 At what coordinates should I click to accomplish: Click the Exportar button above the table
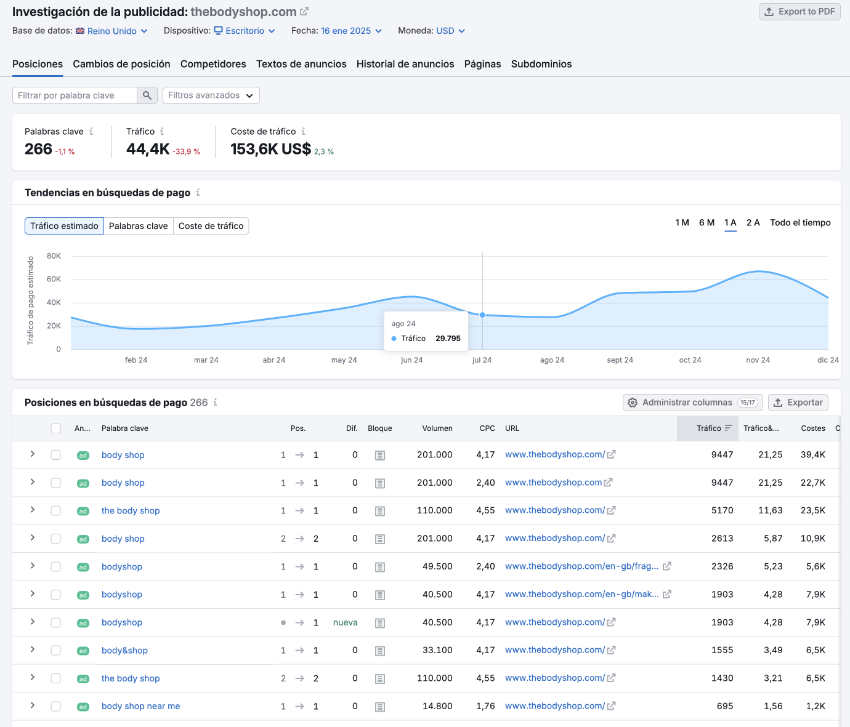[798, 402]
